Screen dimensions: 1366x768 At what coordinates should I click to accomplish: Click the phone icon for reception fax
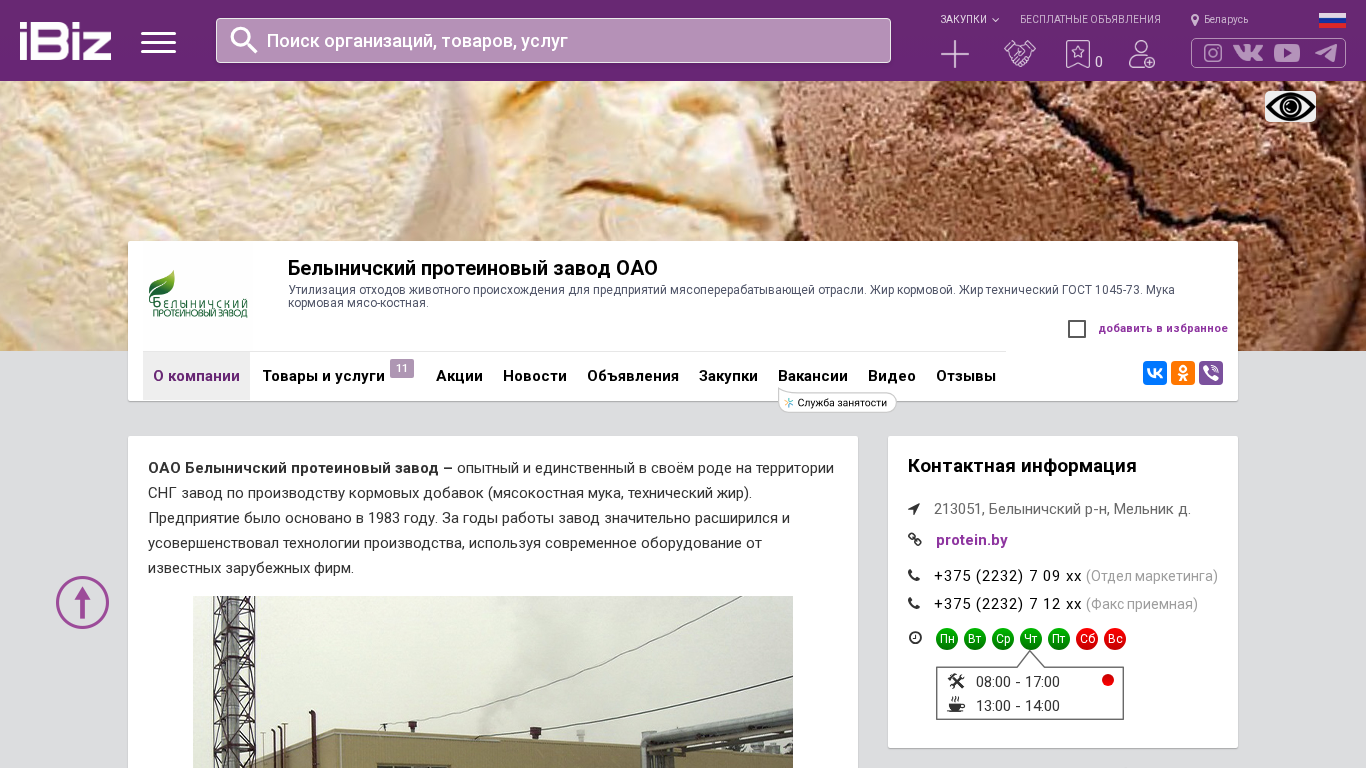point(914,603)
